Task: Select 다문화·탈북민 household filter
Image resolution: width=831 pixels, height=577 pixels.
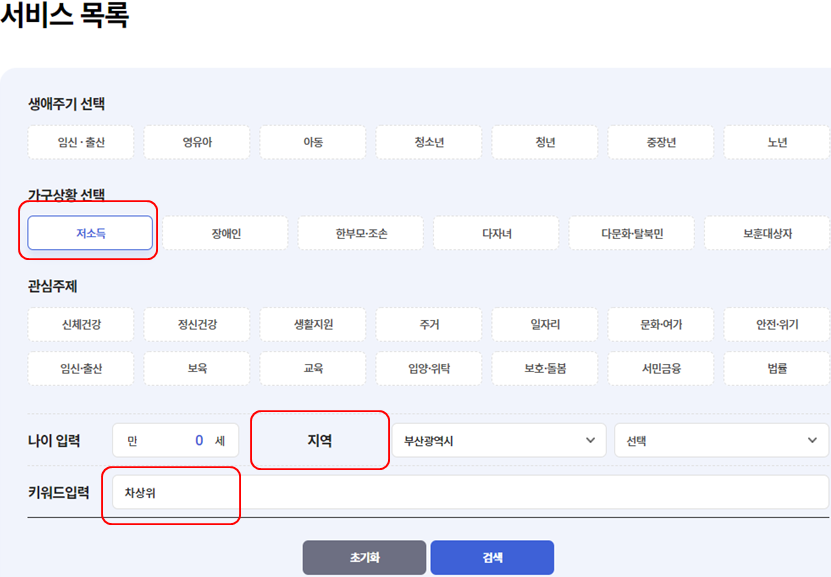Action: 631,232
